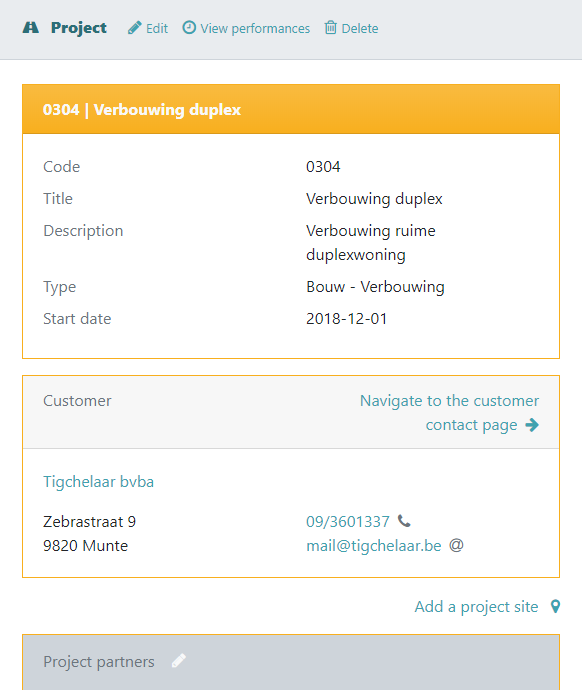Open Edit for this project
The image size is (582, 690).
[x=148, y=28]
